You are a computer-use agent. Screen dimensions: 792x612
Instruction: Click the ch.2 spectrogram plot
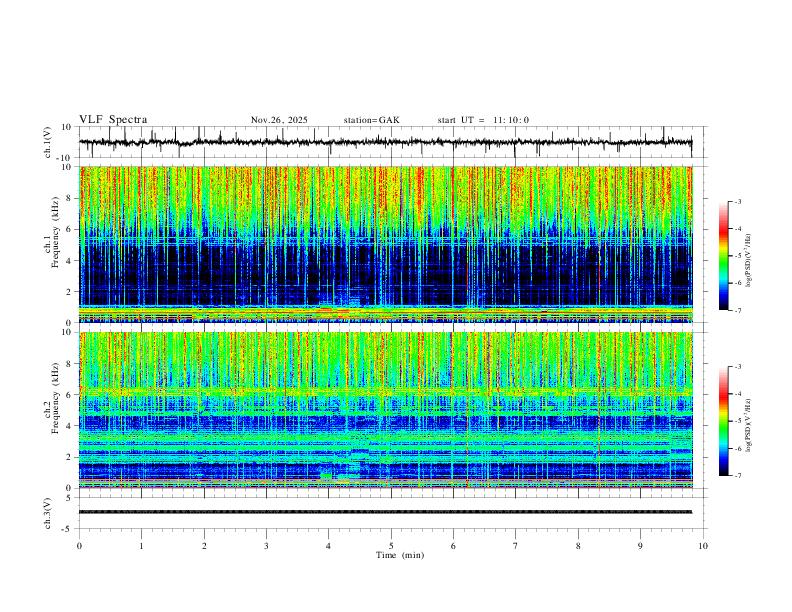(x=385, y=410)
